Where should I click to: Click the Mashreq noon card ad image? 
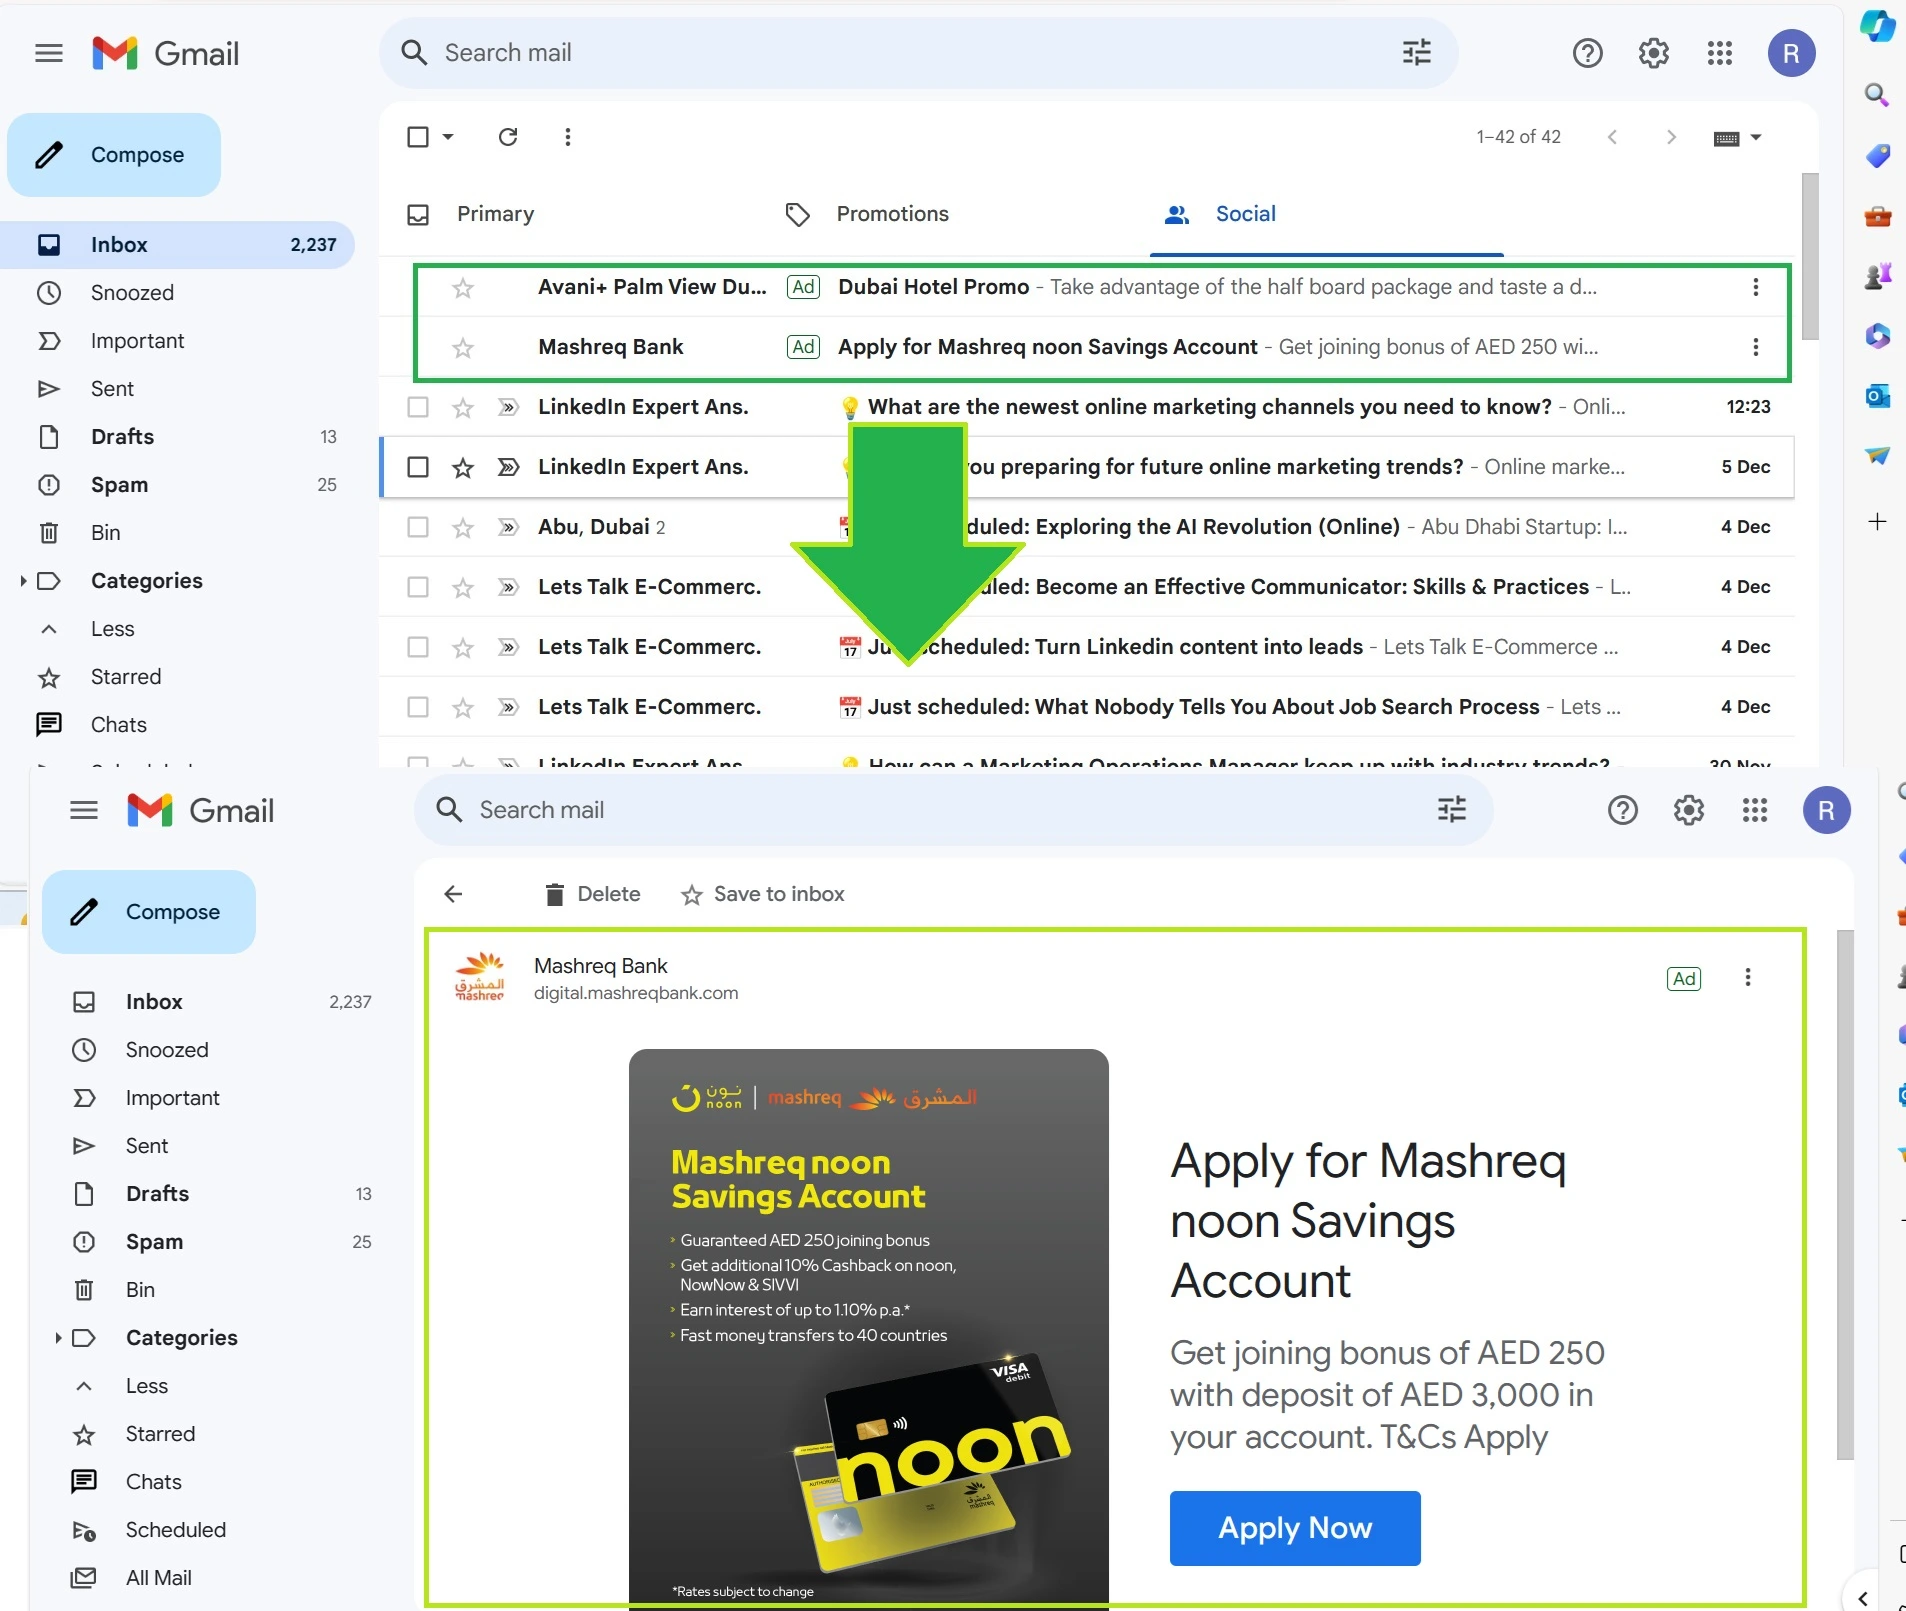(x=868, y=1328)
